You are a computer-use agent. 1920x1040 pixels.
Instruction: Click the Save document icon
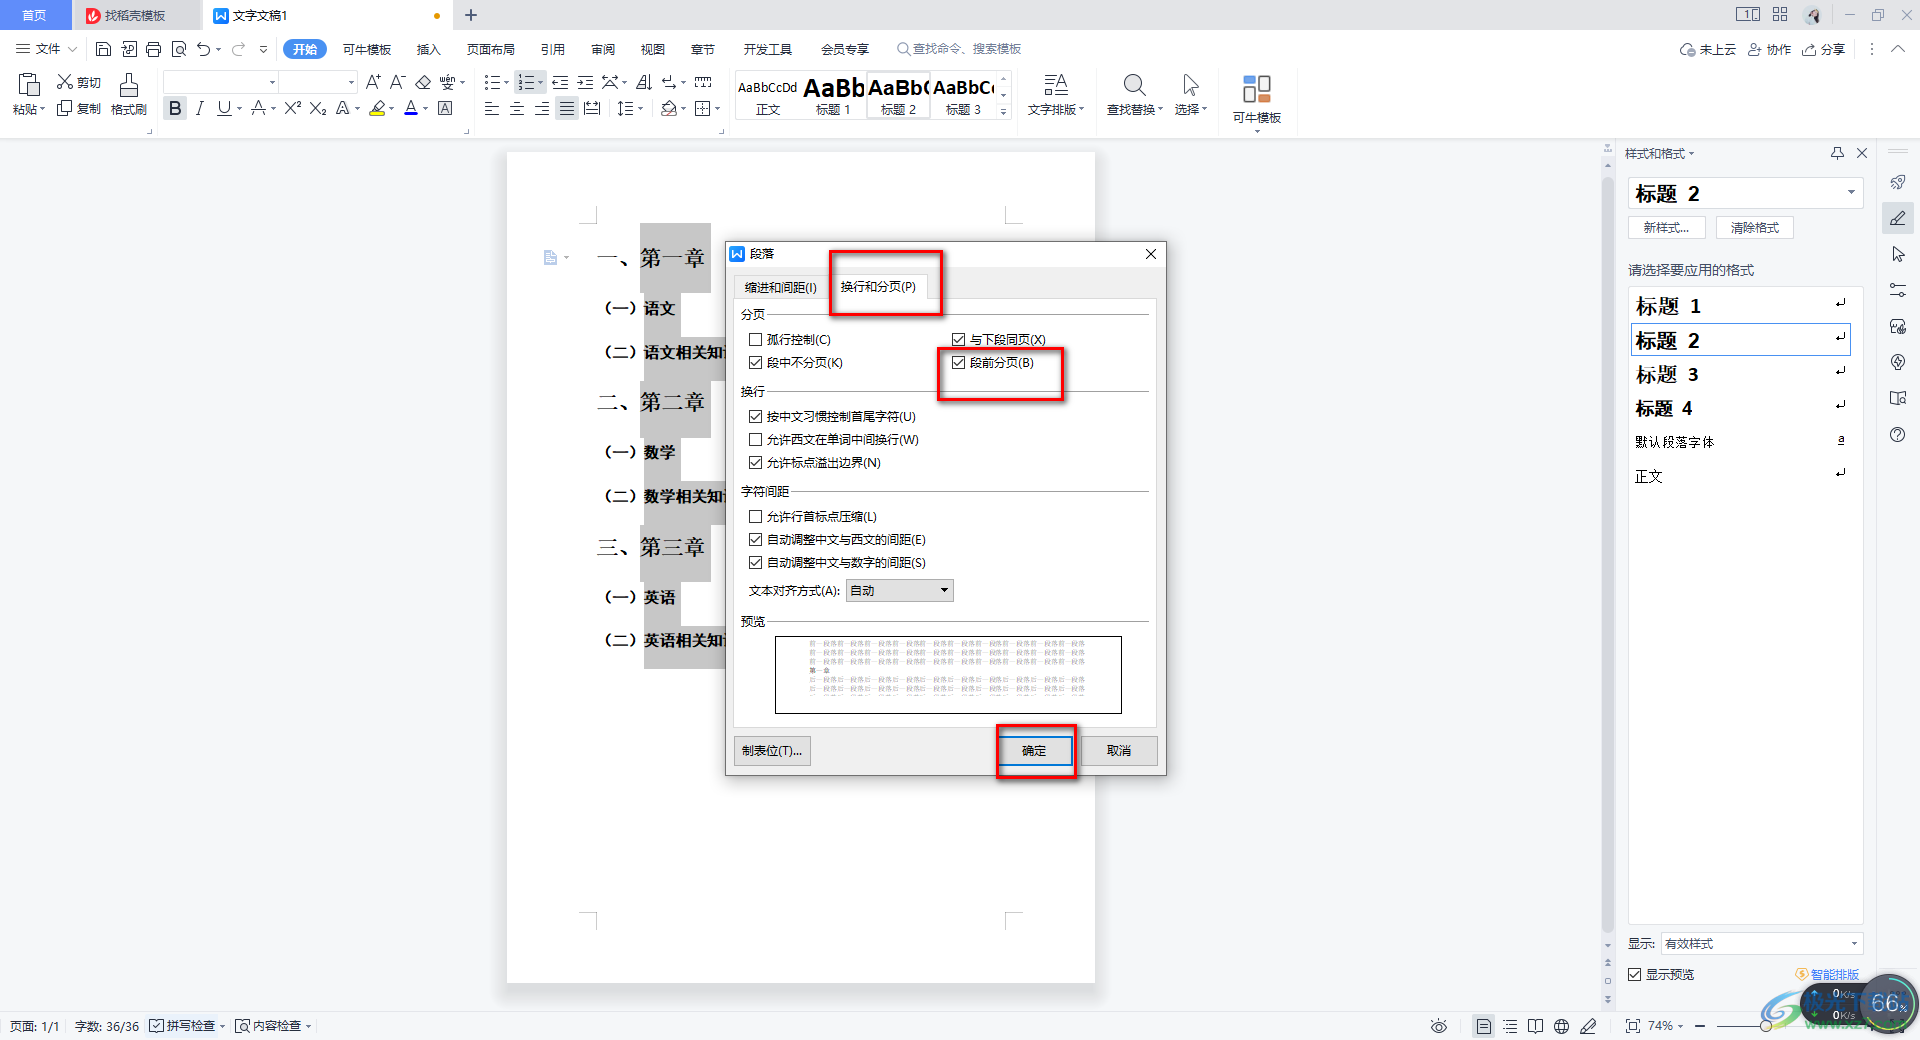[x=103, y=49]
